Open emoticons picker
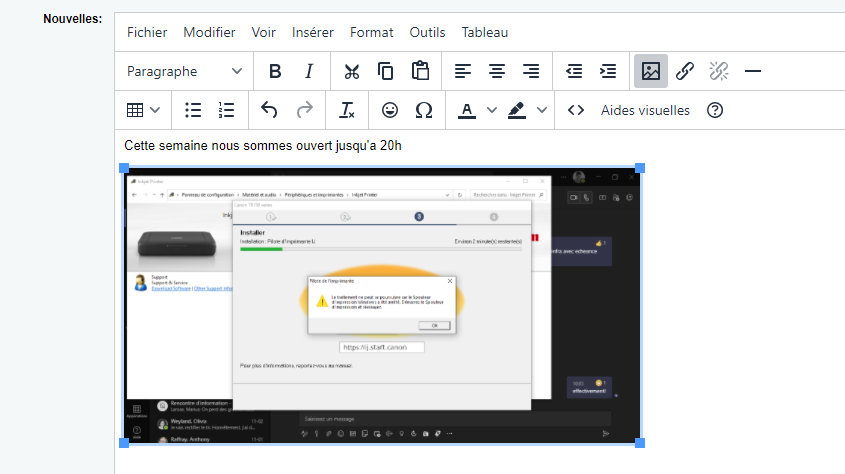845x474 pixels. pos(390,110)
